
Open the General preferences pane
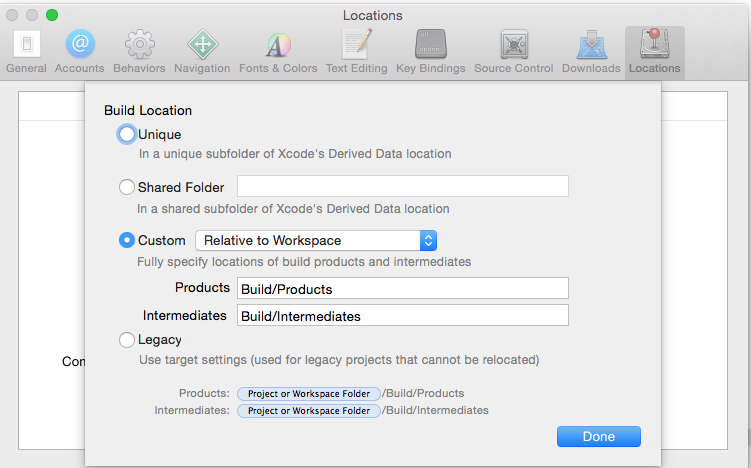coord(26,52)
